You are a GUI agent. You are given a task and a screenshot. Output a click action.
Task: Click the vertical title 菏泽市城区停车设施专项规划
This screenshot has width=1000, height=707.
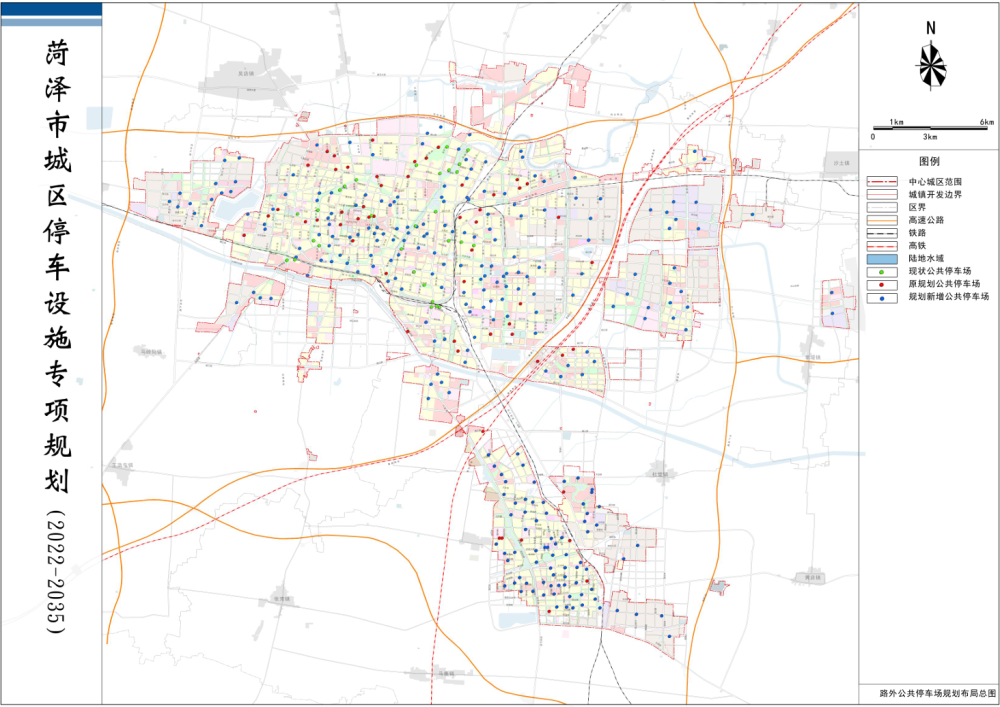pos(57,266)
